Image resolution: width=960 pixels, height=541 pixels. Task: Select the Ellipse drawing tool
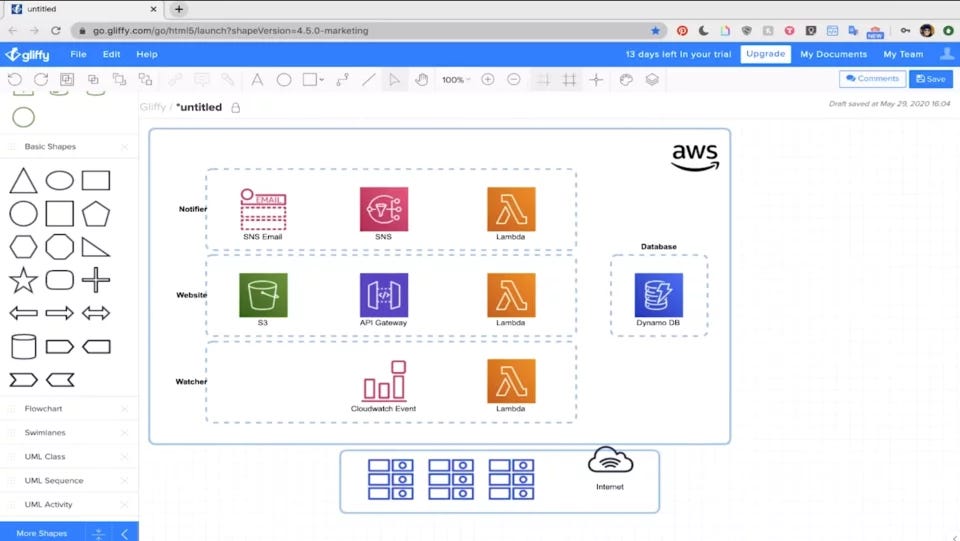click(283, 80)
